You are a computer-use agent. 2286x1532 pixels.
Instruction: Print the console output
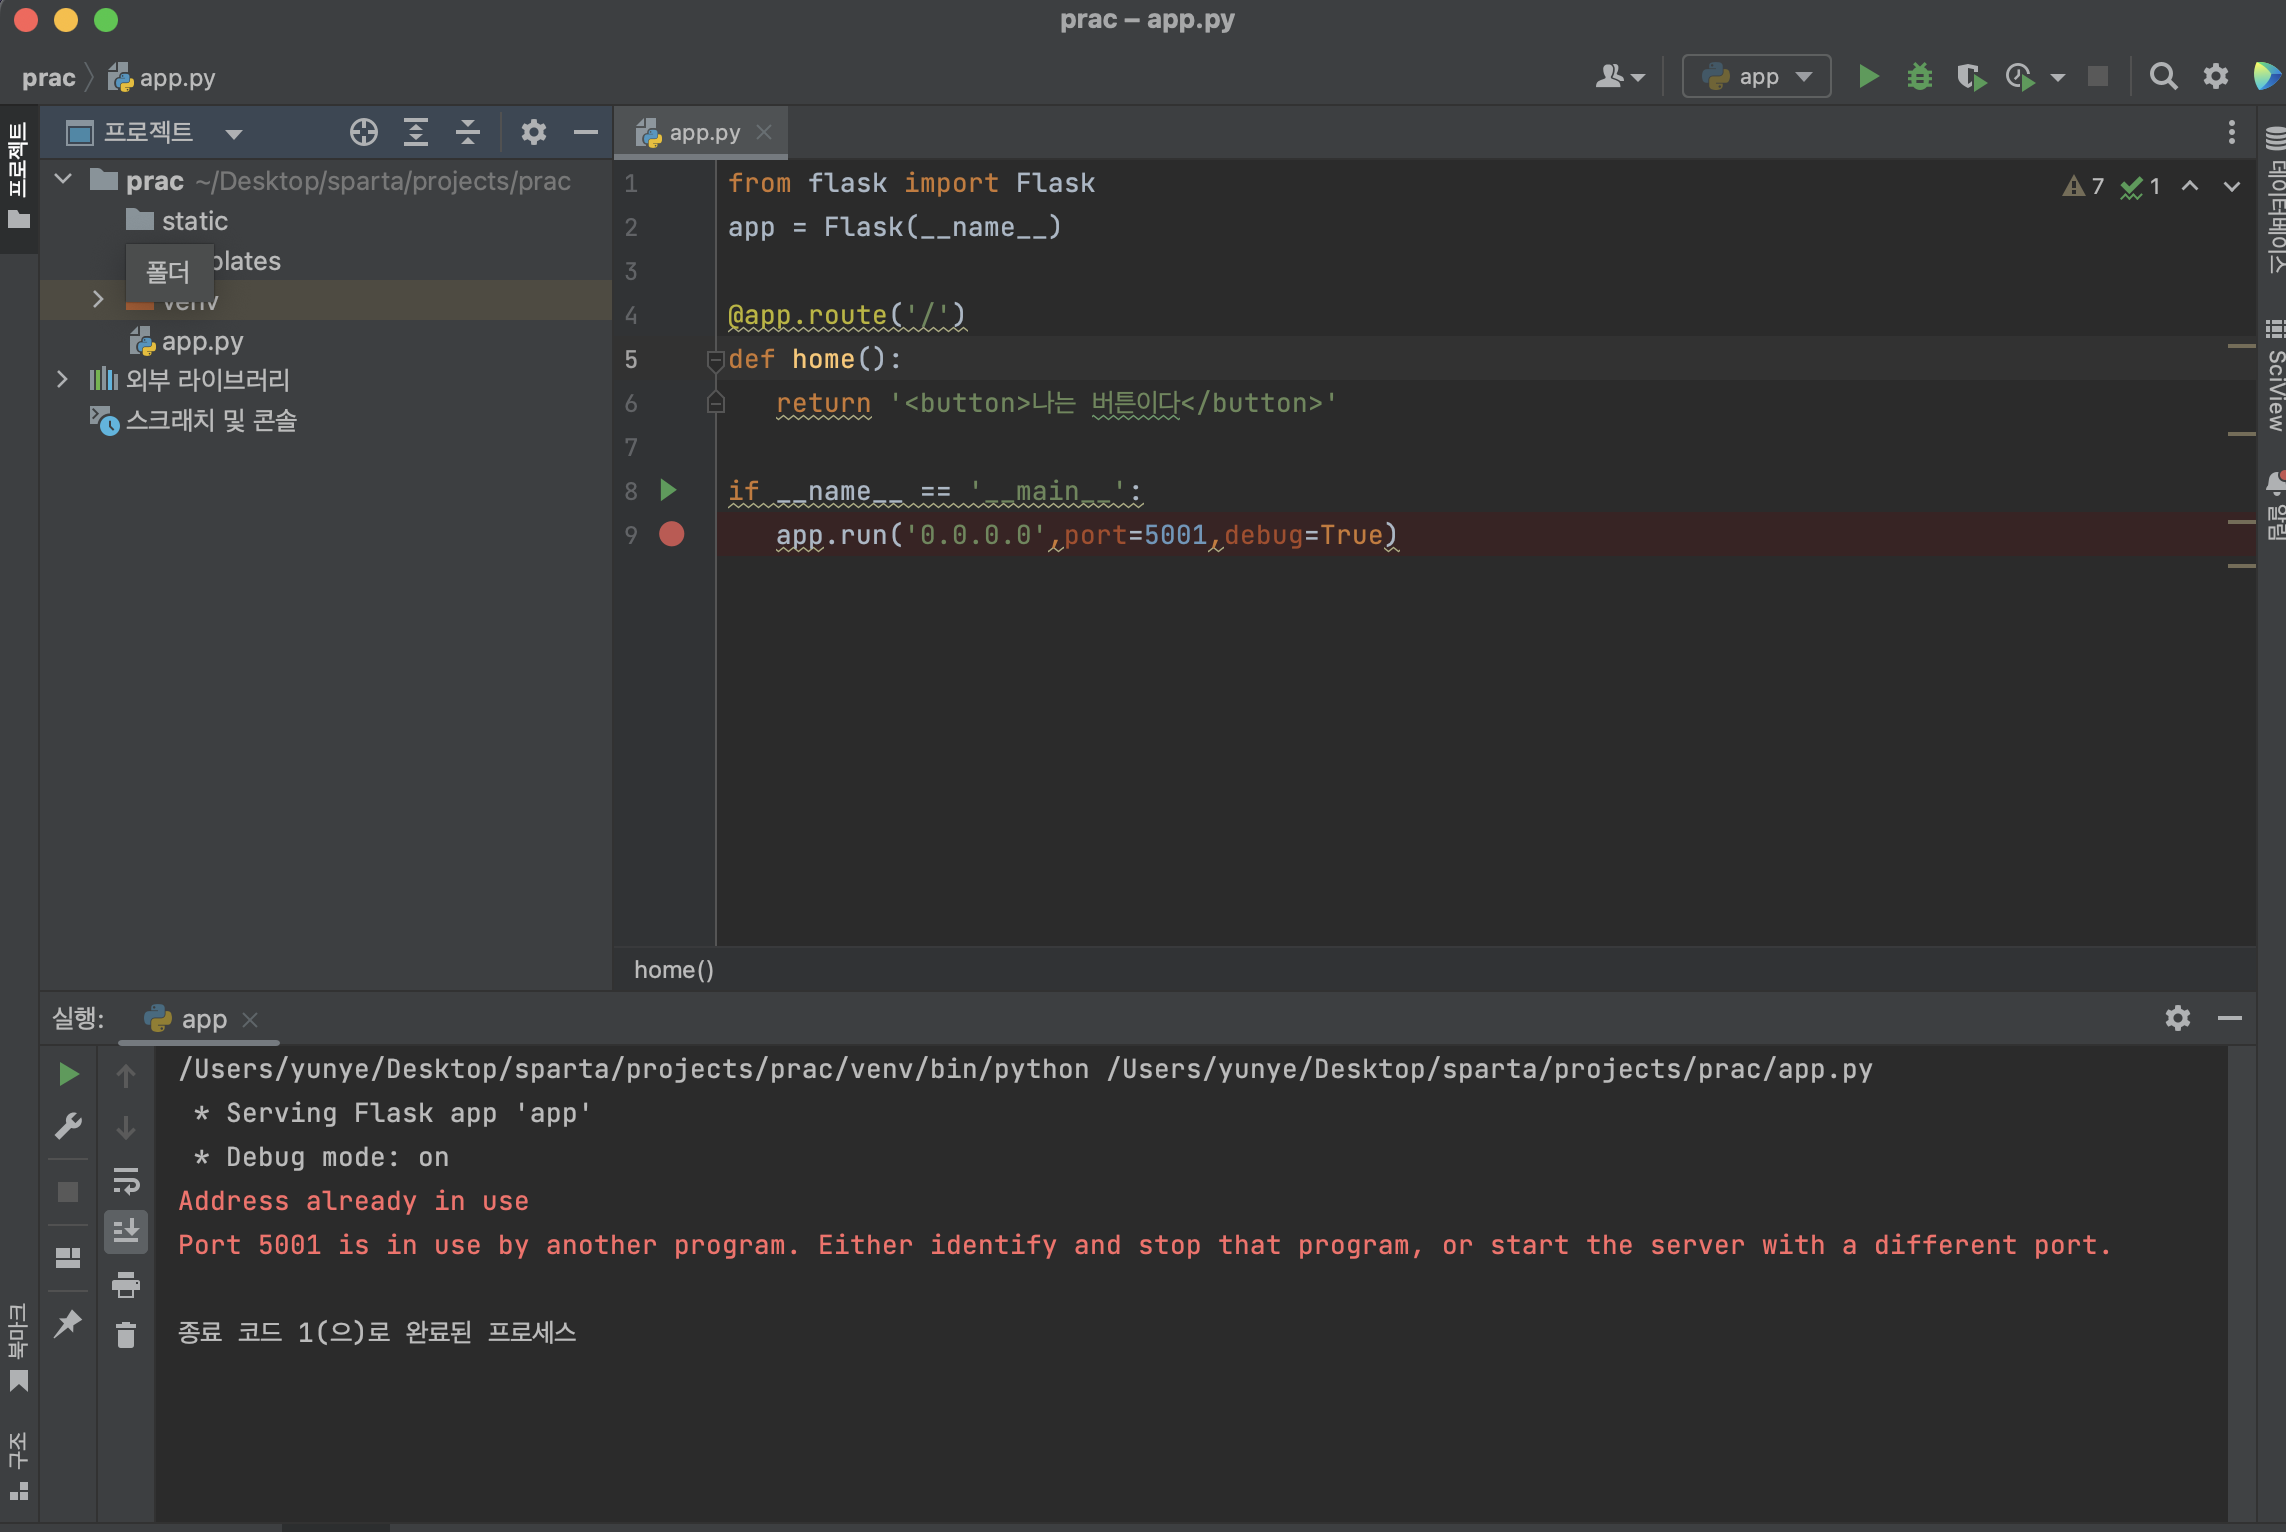coord(126,1284)
